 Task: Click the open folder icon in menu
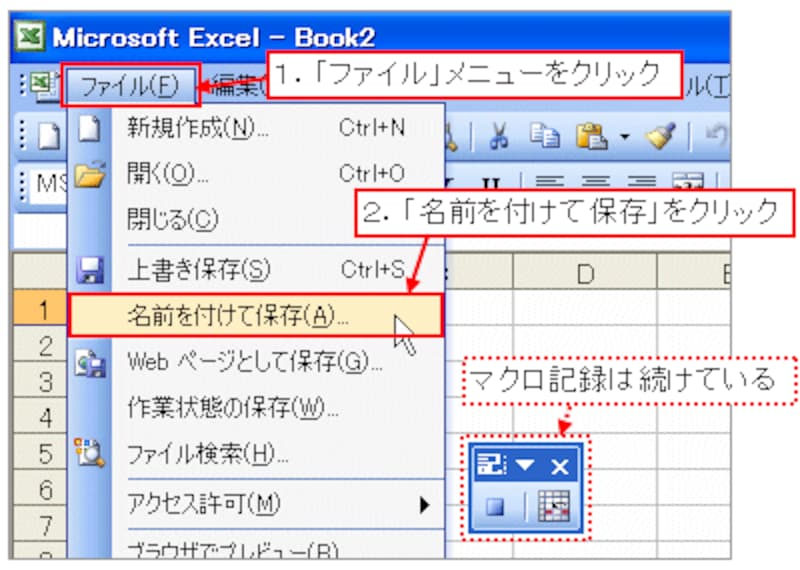pos(90,175)
